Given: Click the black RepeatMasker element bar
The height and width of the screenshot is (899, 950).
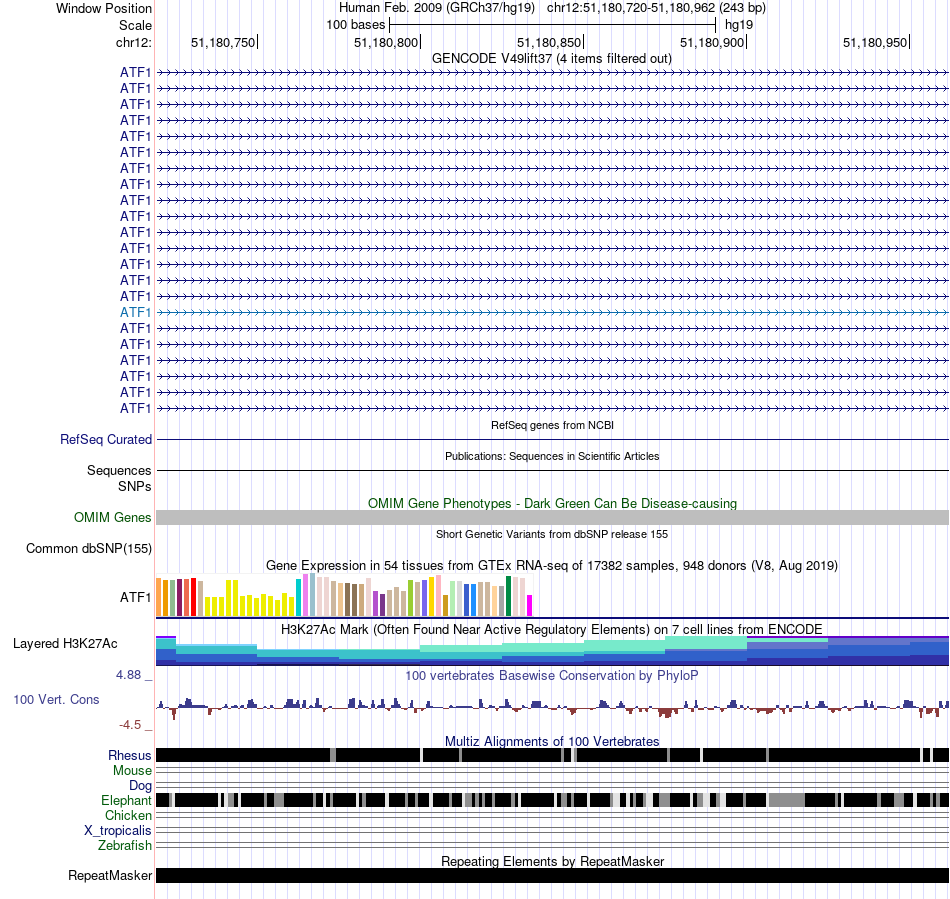Looking at the screenshot, I should 552,875.
